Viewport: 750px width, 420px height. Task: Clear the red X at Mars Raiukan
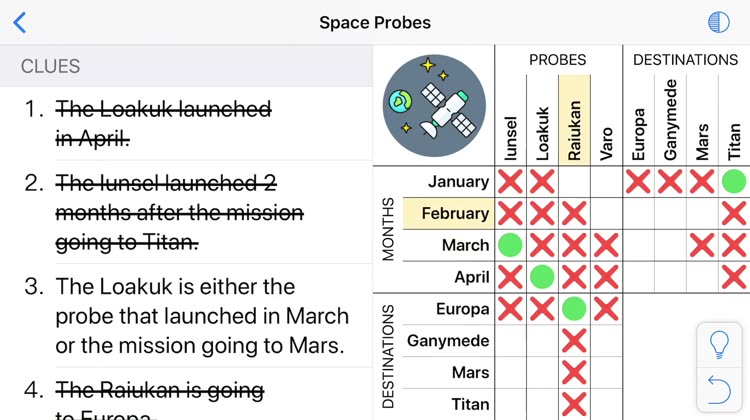coord(574,373)
